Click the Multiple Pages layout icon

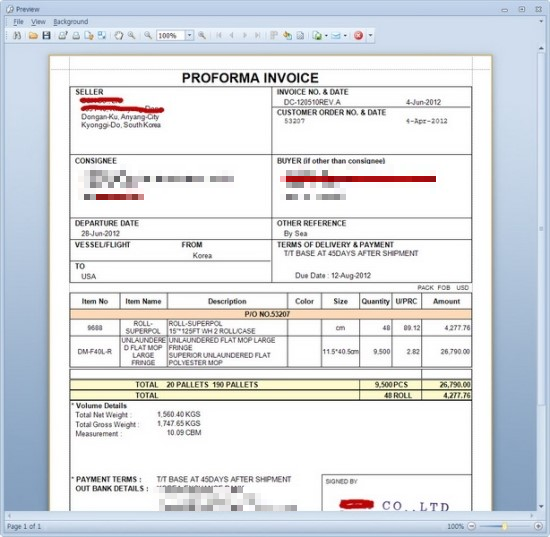tap(274, 35)
